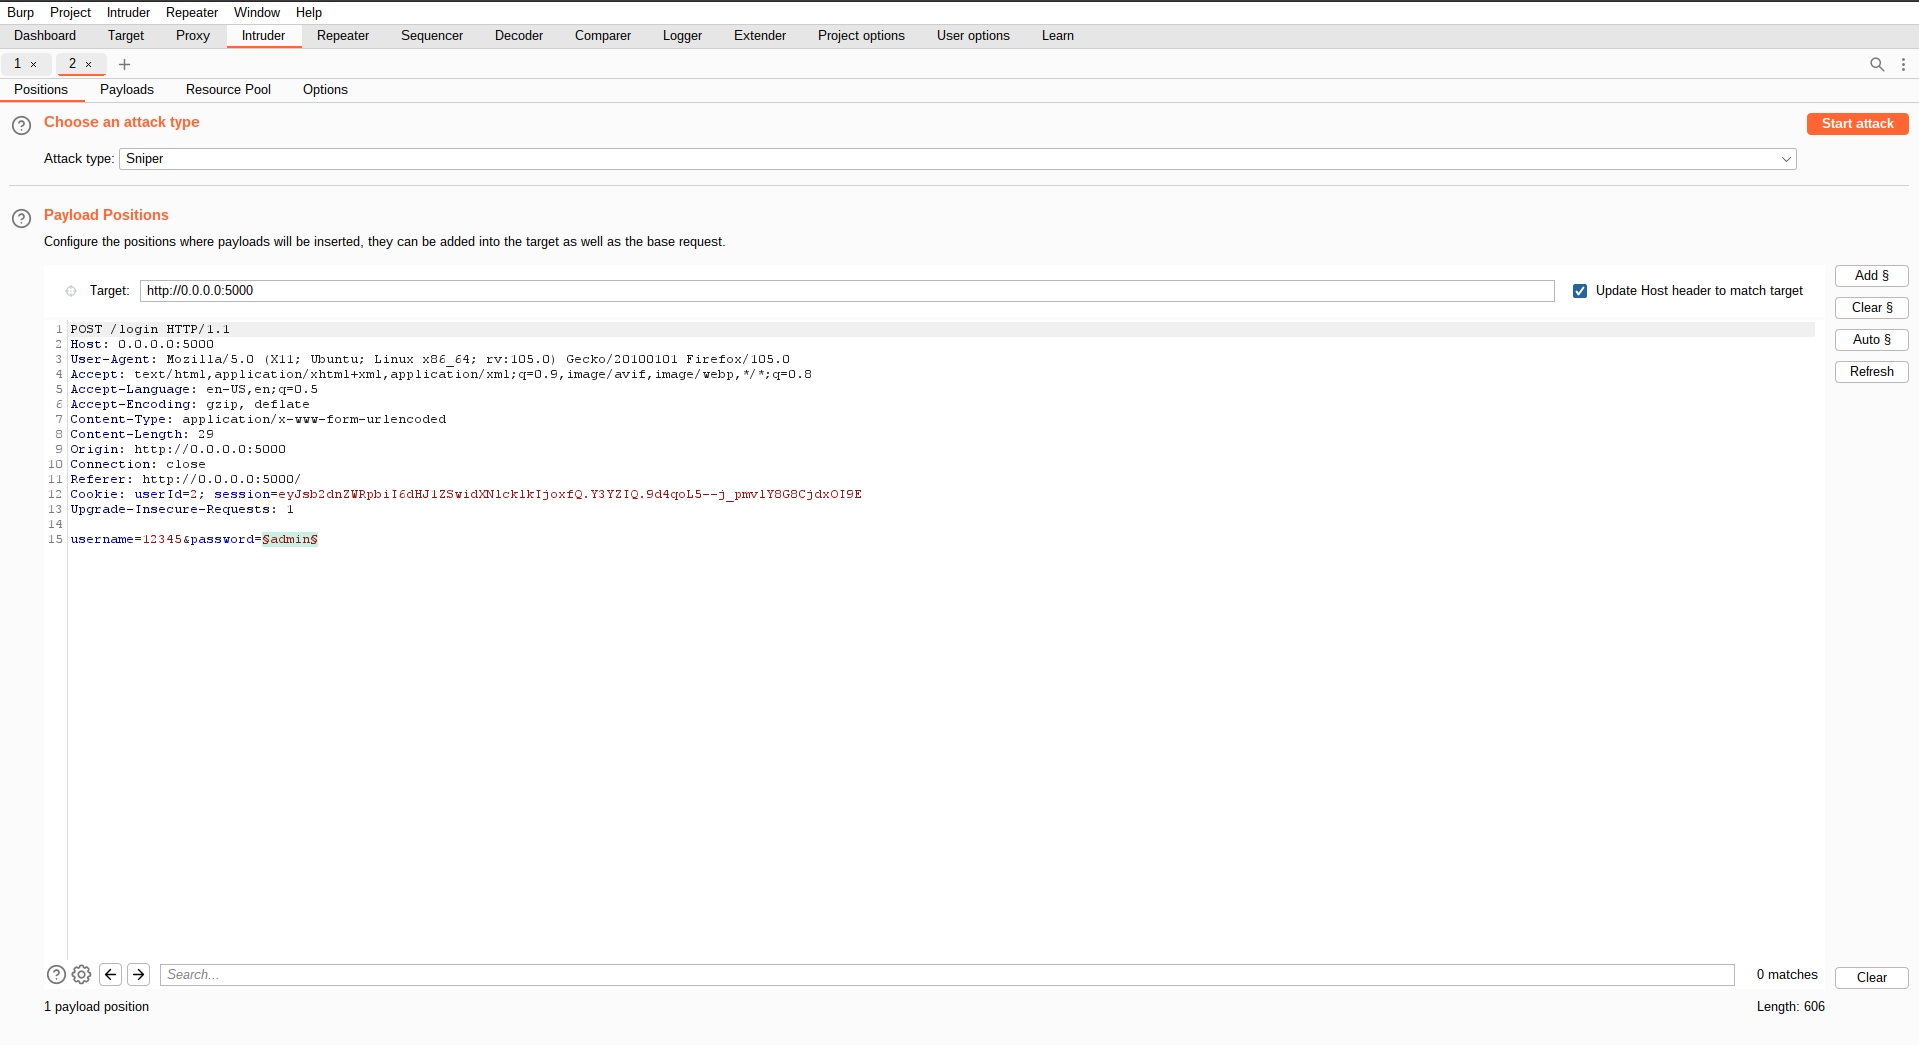
Task: Add a new Intruder tab with plus icon
Action: (x=124, y=64)
